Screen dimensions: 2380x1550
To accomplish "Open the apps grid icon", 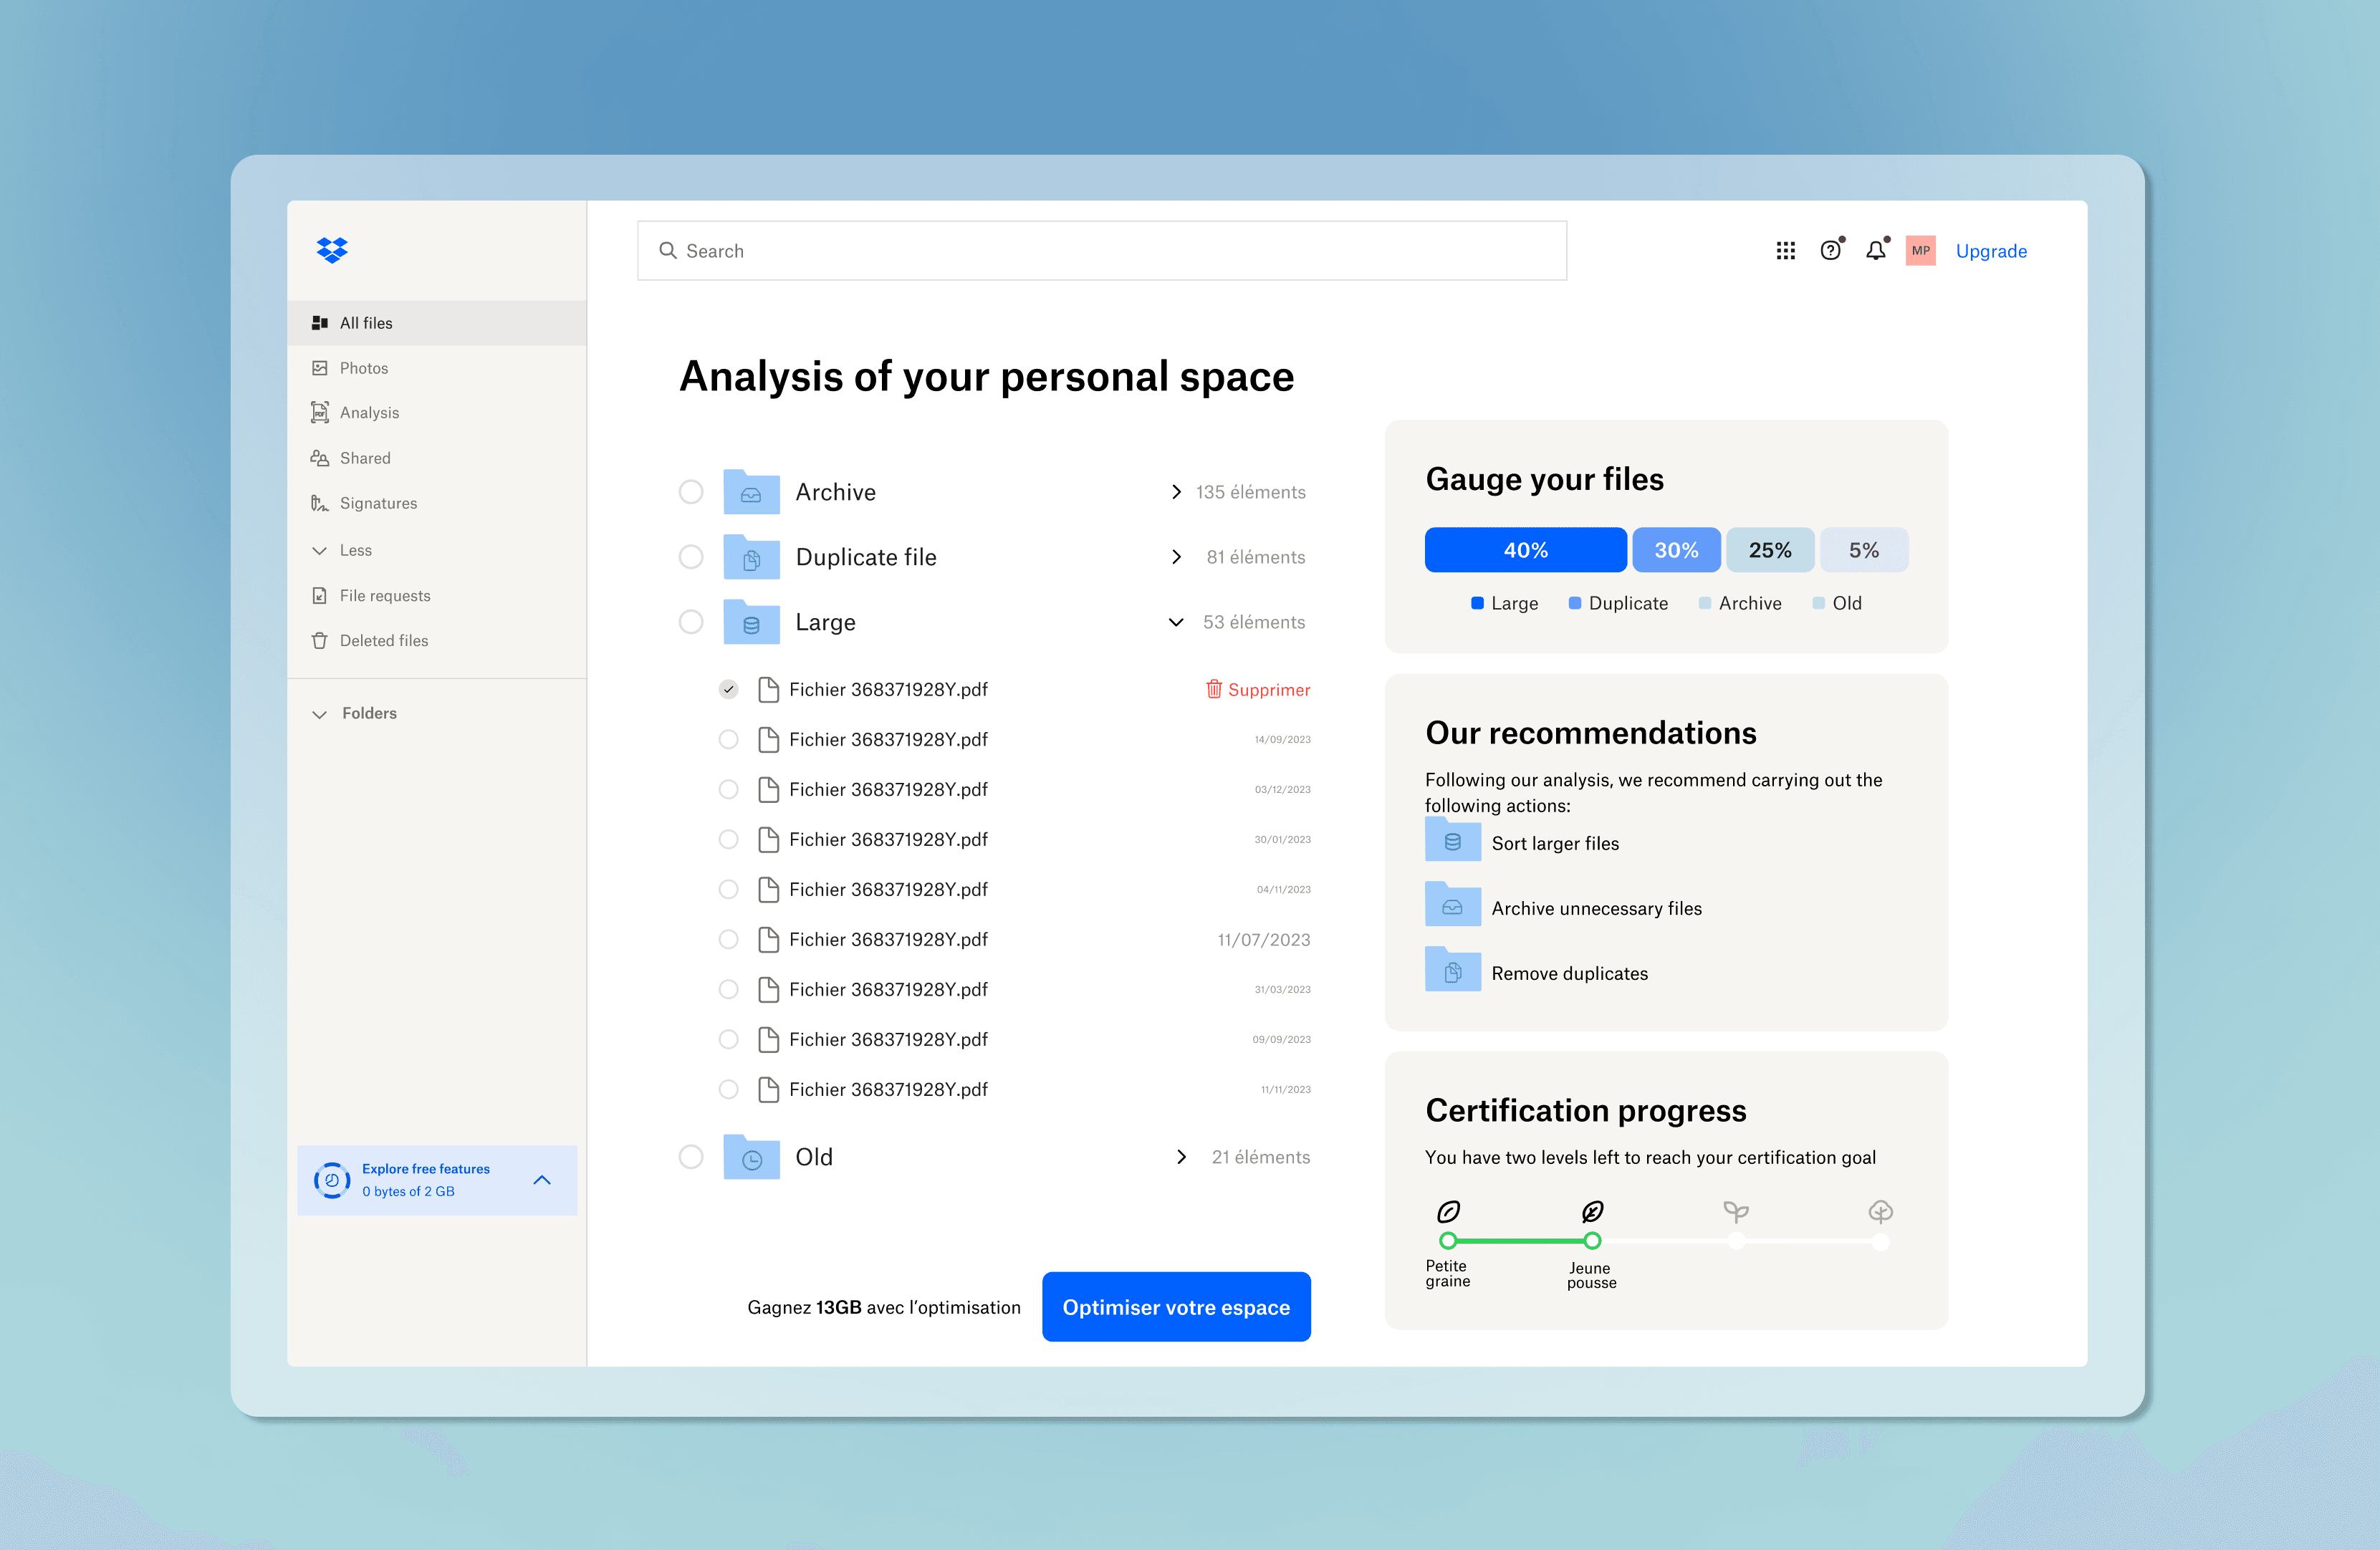I will coord(1785,251).
